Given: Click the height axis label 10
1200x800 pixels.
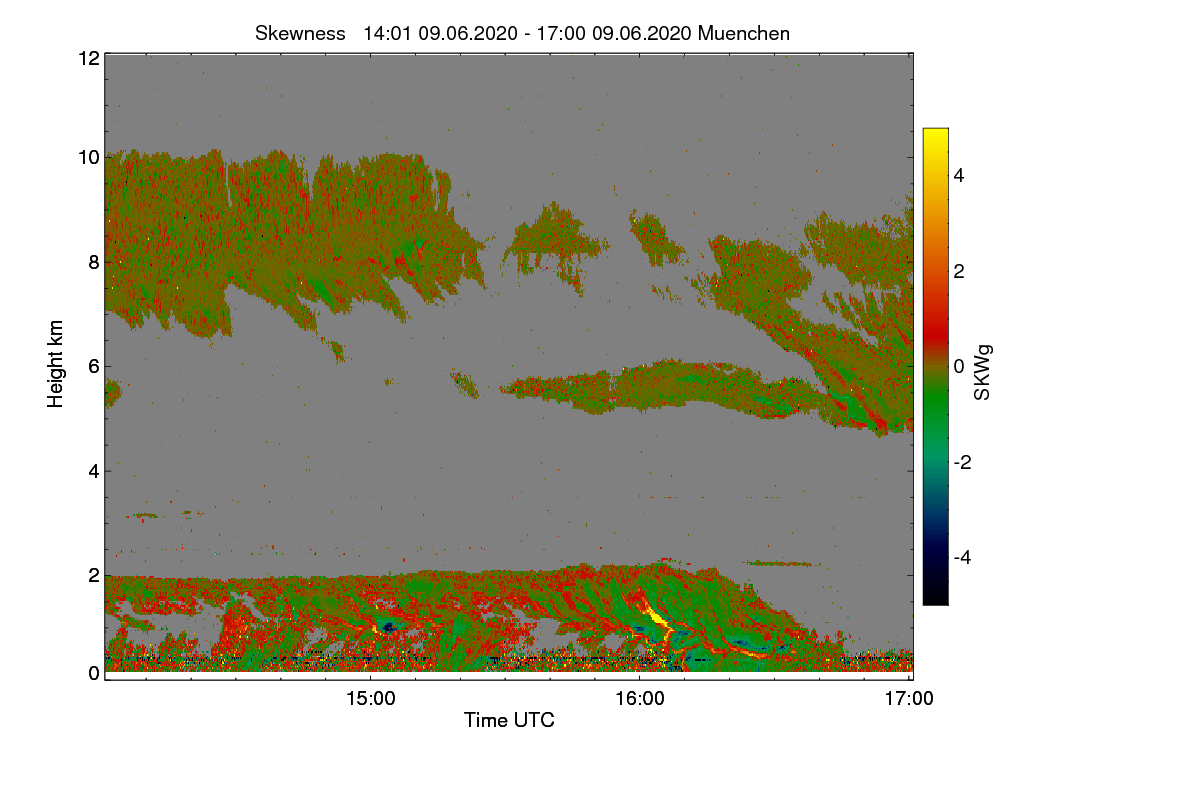Looking at the screenshot, I should coord(88,157).
